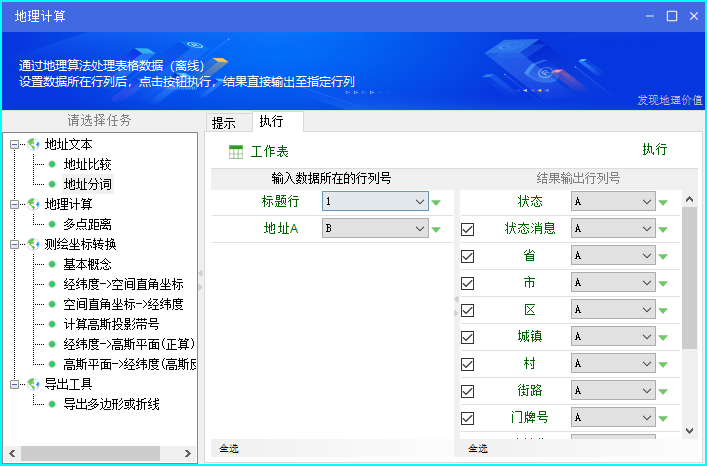The image size is (707, 466).
Task: Click green arrow in 城镇 row
Action: (663, 338)
